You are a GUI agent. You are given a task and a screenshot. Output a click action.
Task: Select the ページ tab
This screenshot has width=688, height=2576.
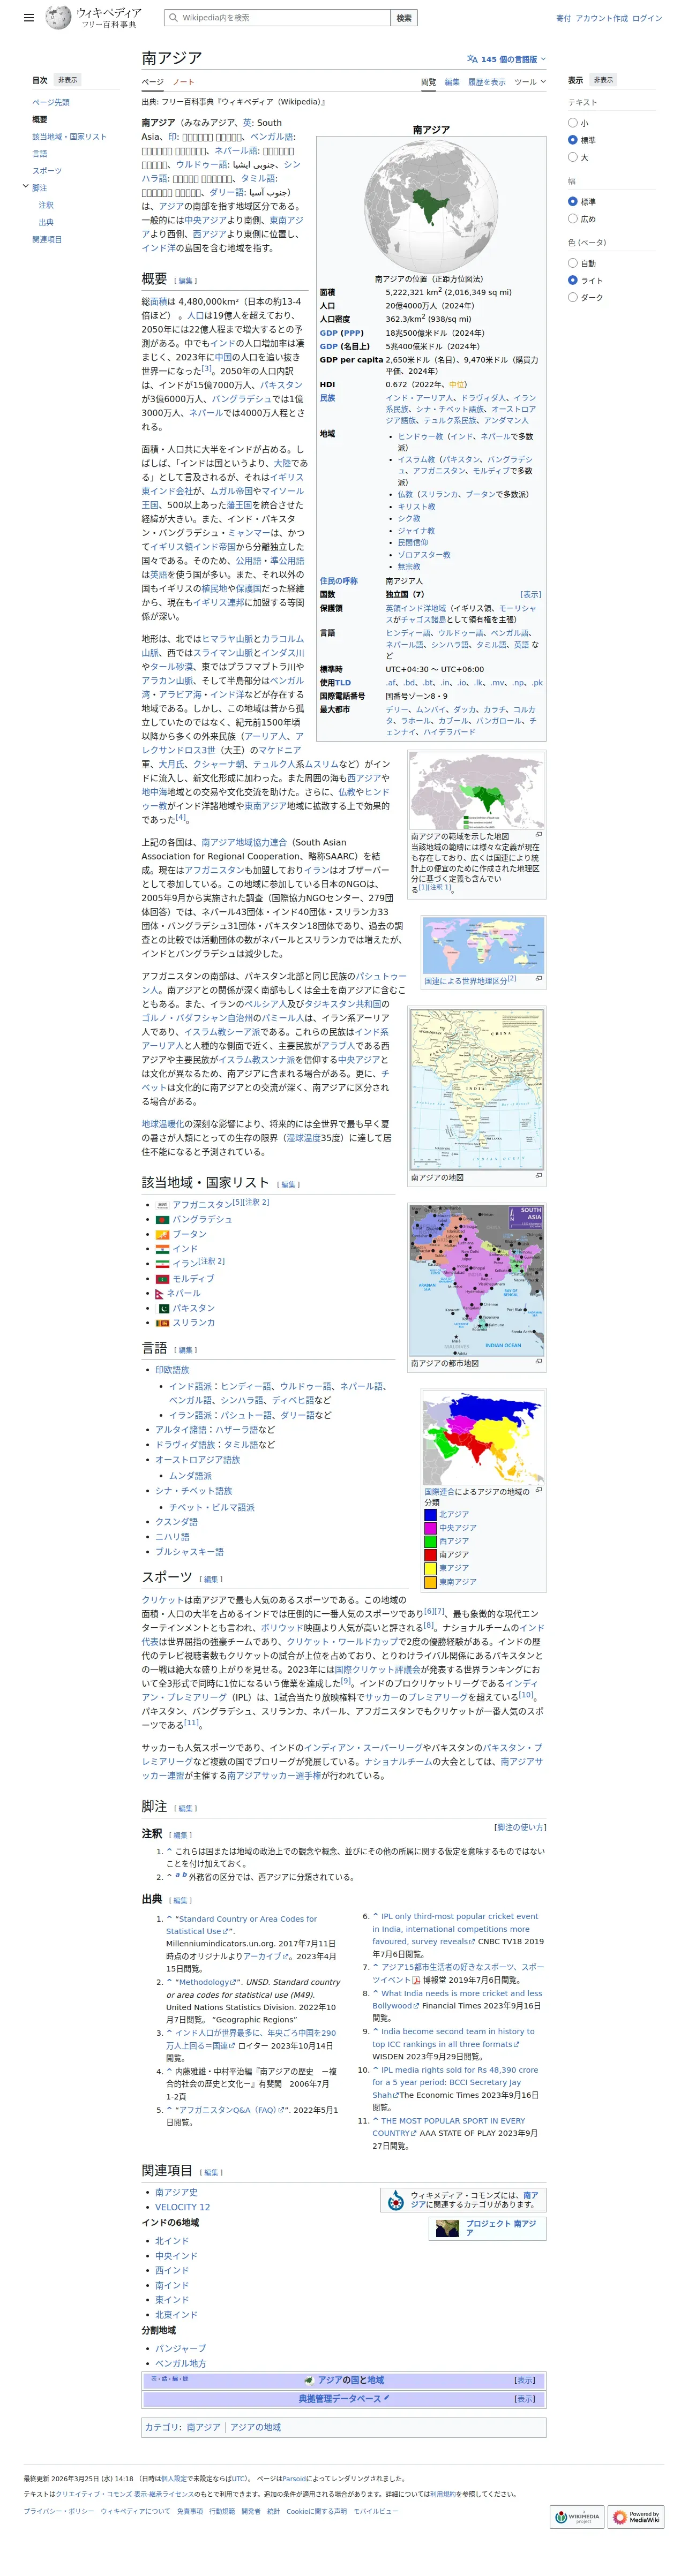pos(152,82)
